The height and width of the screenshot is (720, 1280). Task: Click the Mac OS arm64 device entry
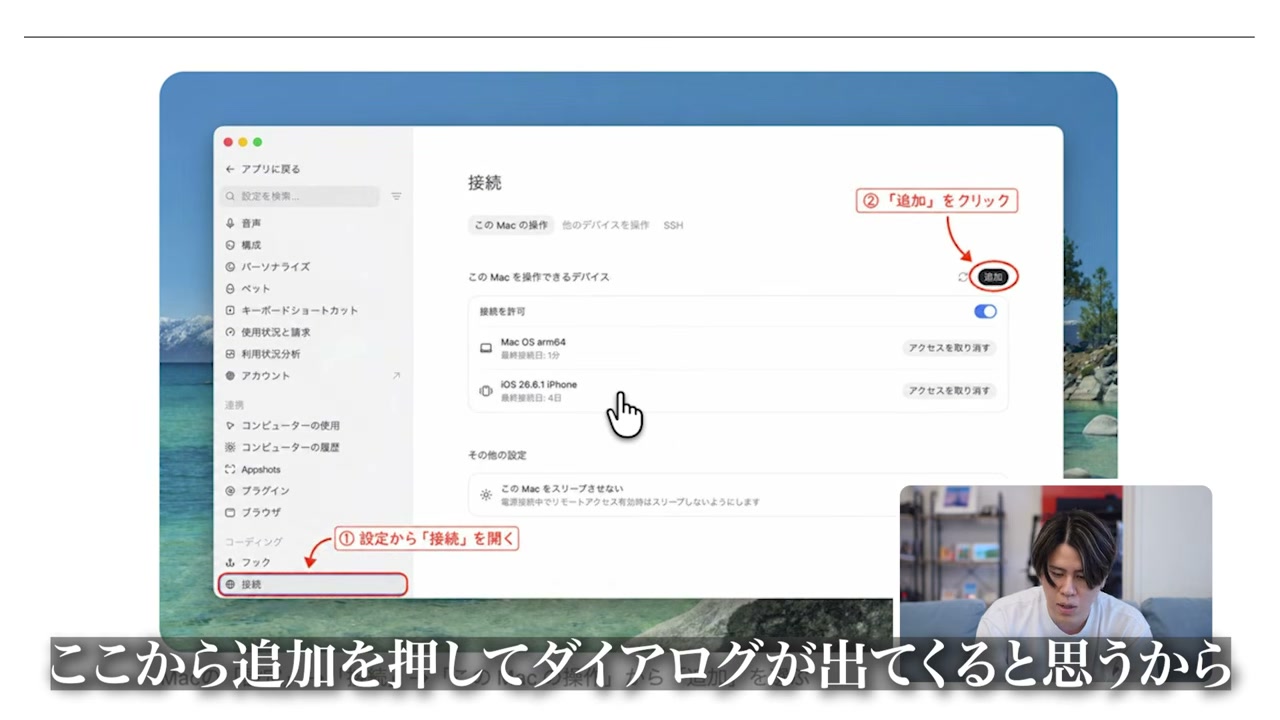point(738,348)
